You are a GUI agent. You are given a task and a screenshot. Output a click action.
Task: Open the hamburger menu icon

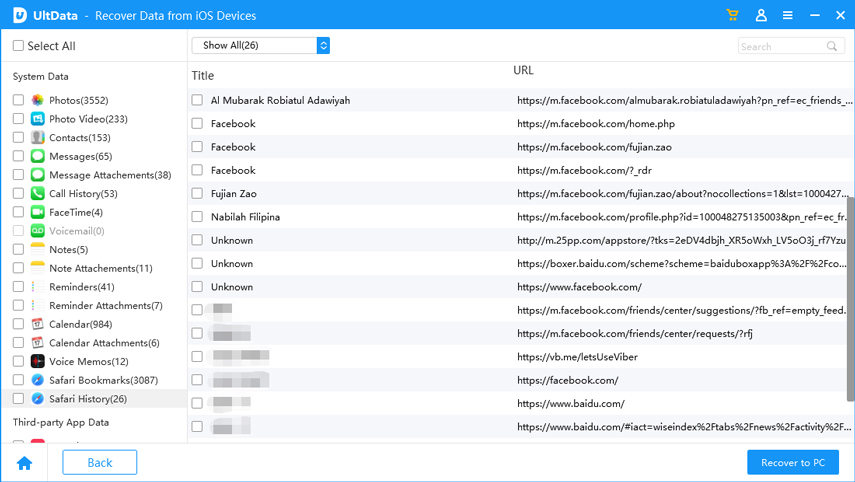tap(788, 15)
